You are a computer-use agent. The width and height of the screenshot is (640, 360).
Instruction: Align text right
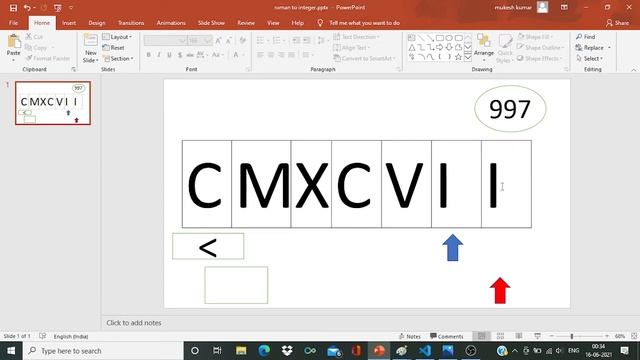click(x=281, y=55)
